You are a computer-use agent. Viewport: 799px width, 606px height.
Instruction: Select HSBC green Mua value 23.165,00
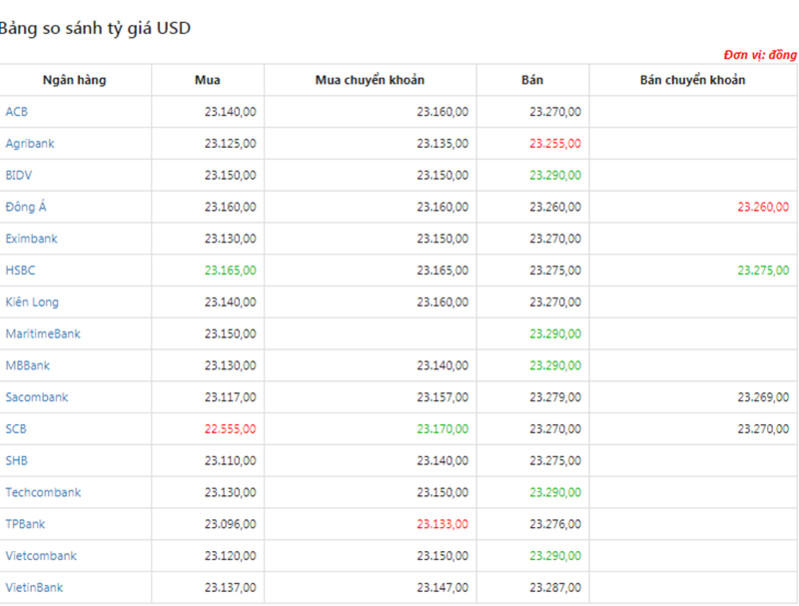tap(230, 270)
